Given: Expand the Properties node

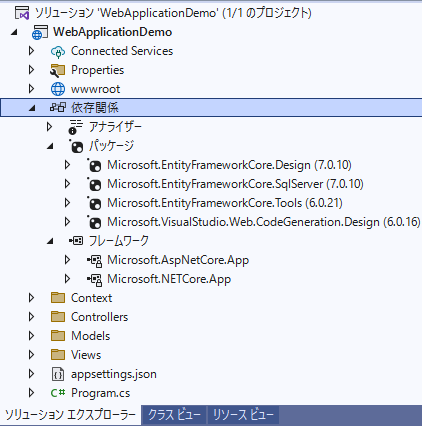Looking at the screenshot, I should (32, 70).
